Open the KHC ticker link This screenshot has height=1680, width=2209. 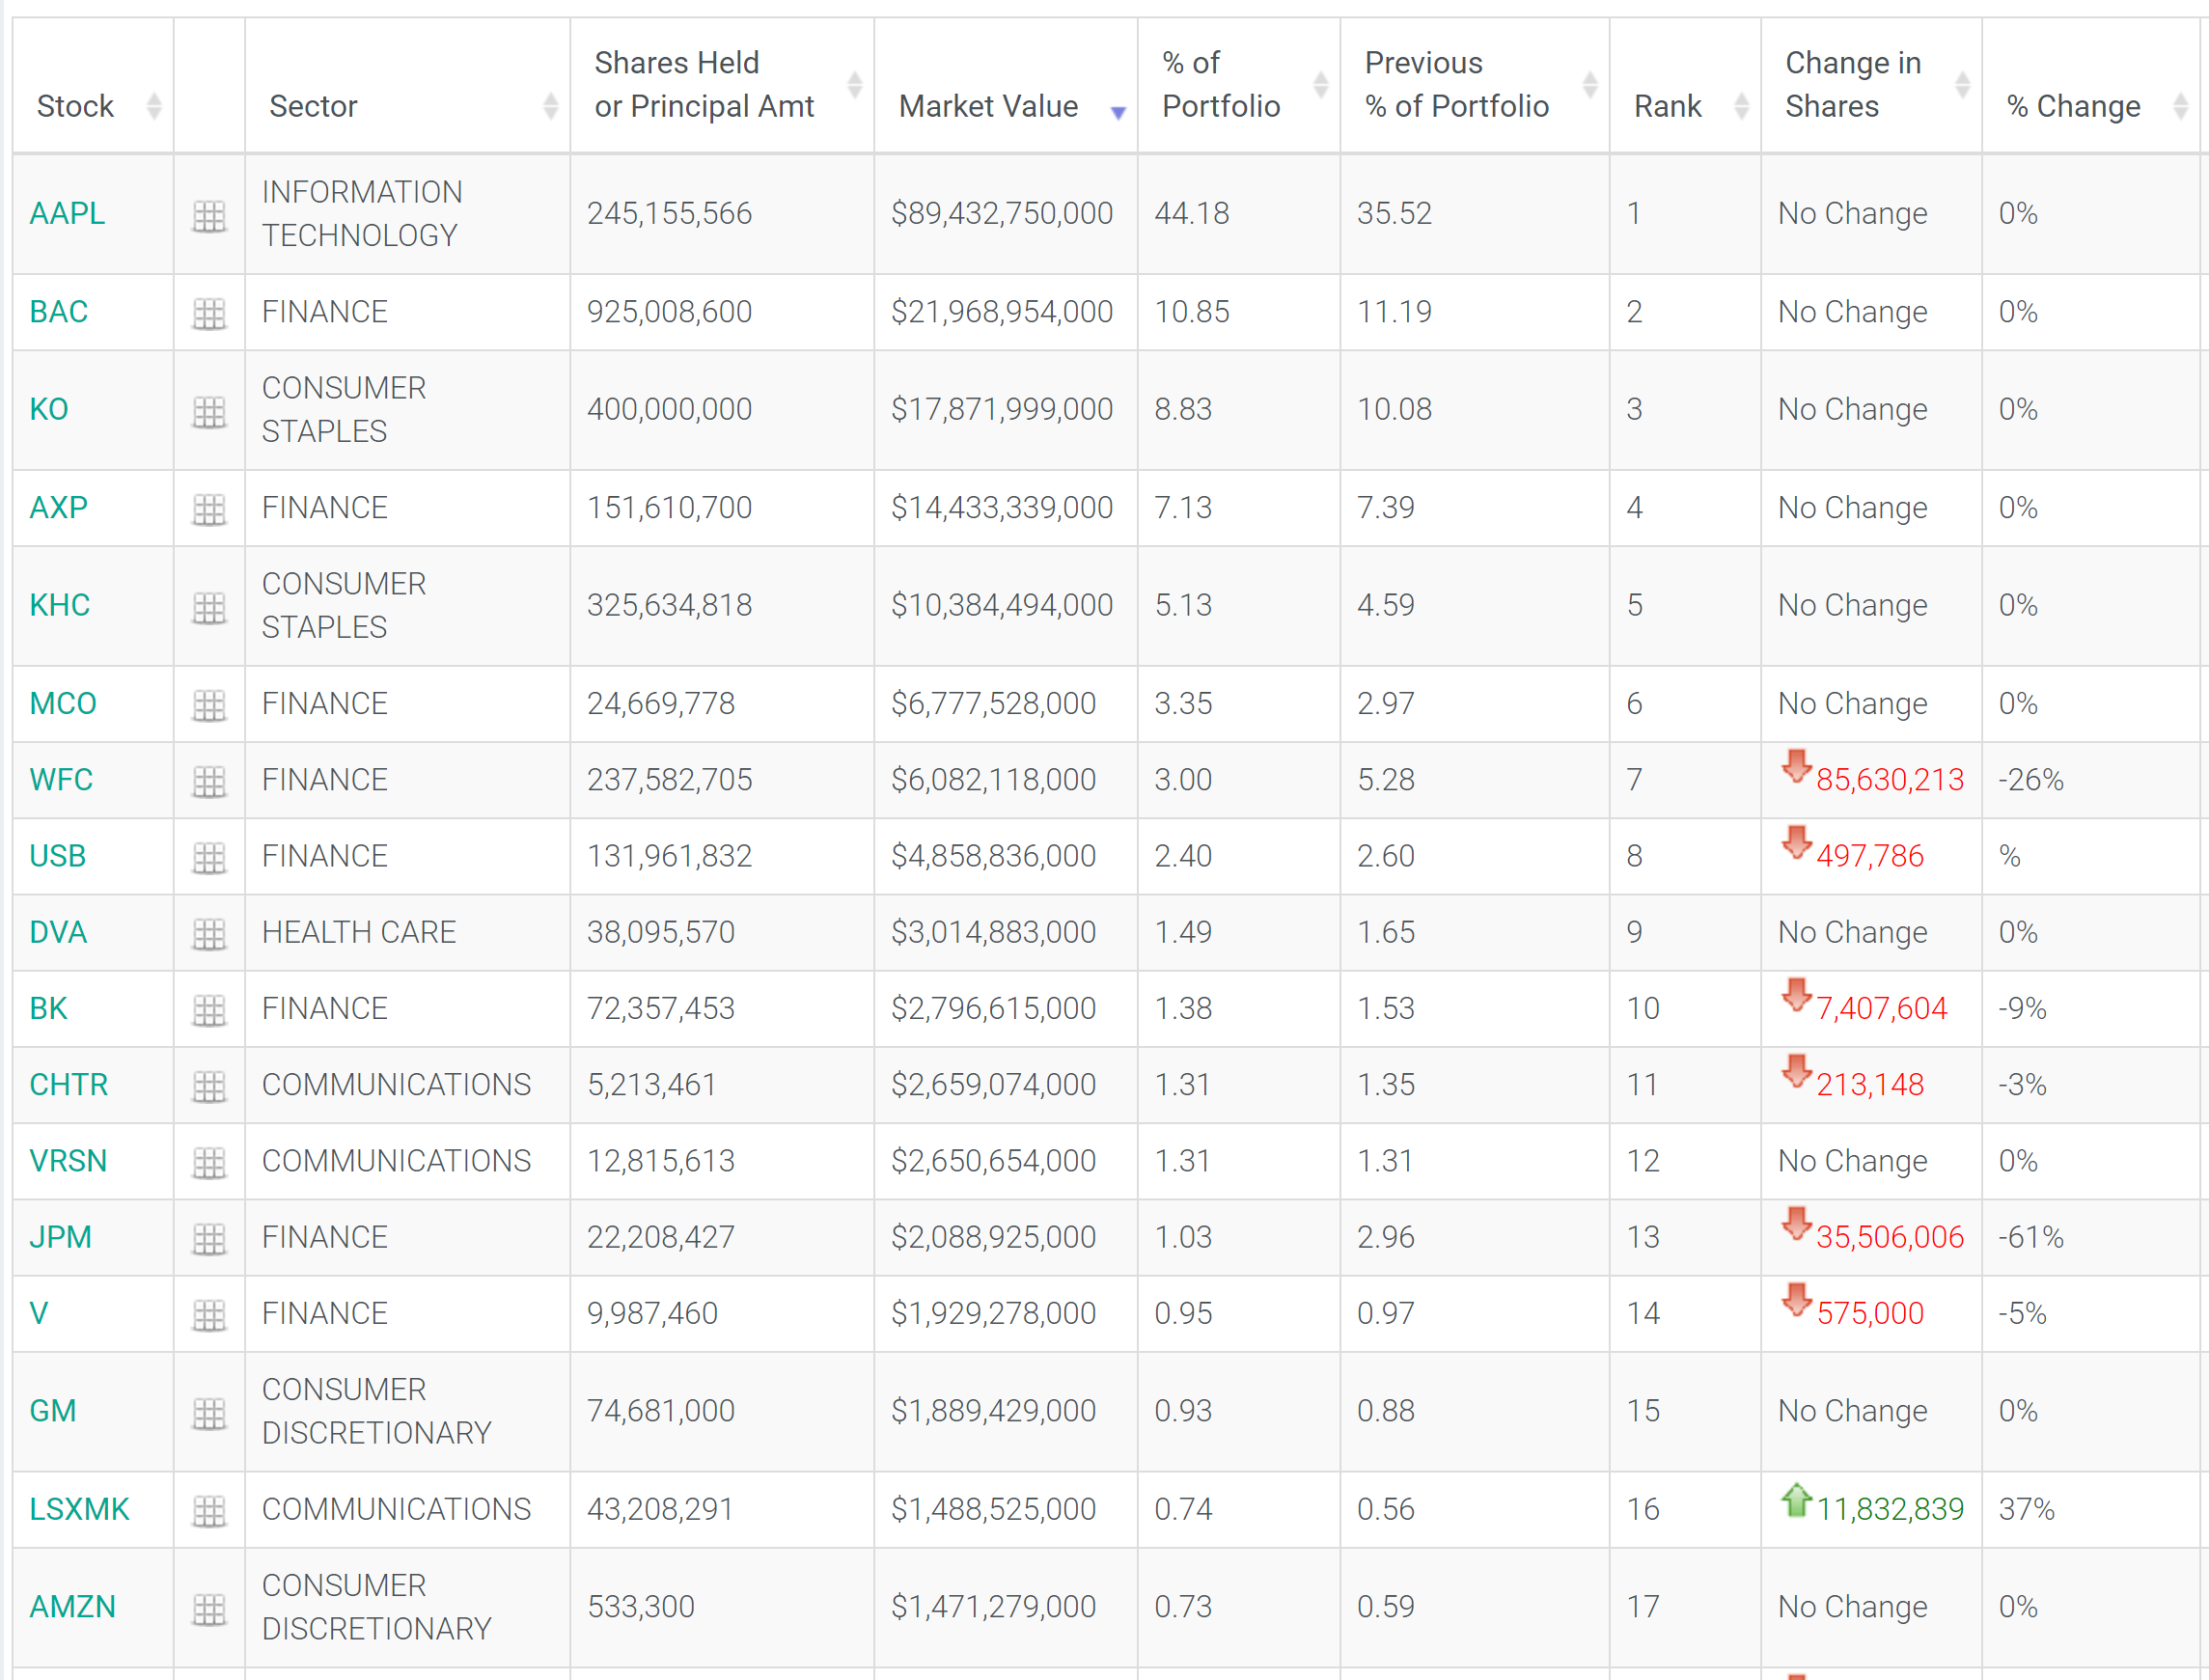[60, 606]
